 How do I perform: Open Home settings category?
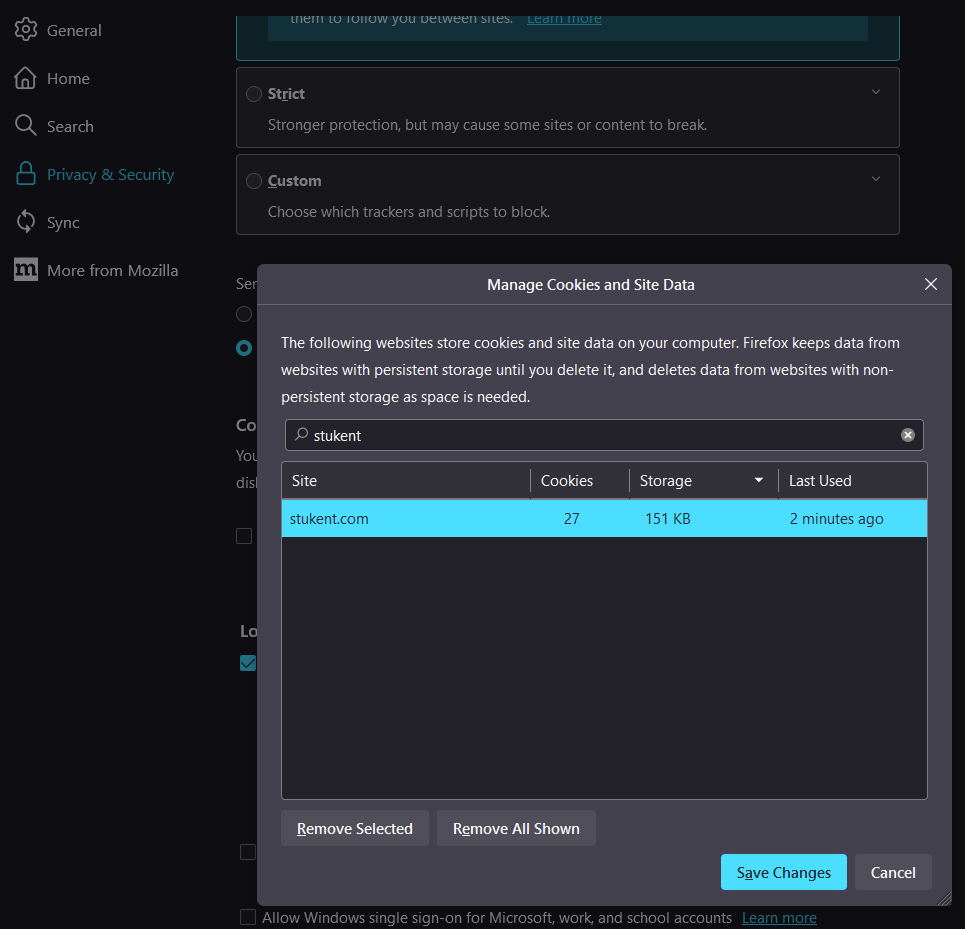tap(68, 78)
